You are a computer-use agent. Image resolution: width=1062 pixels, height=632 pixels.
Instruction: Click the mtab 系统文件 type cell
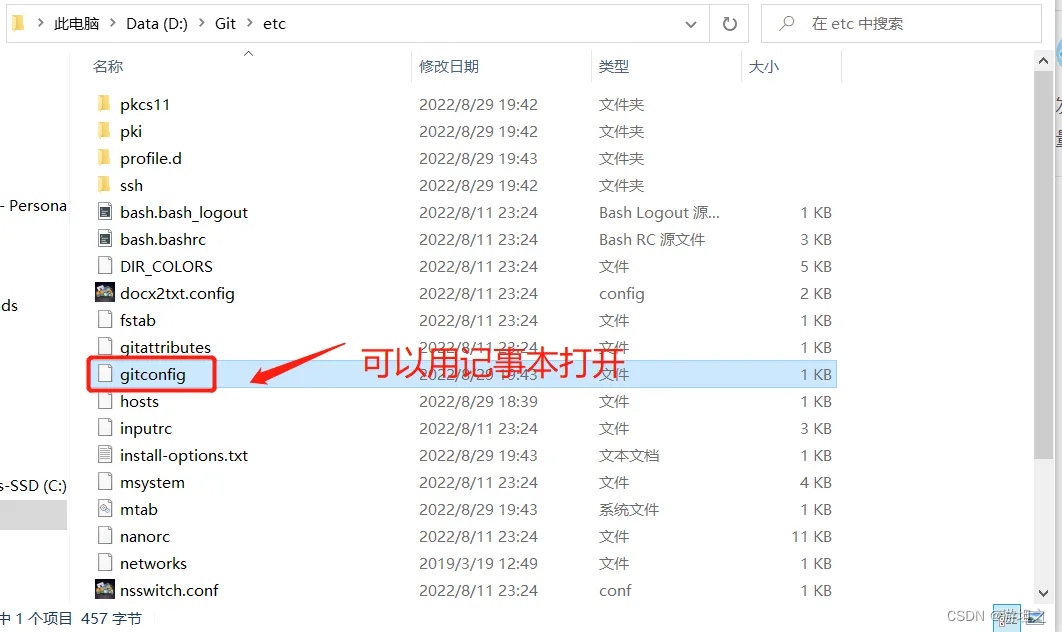[629, 509]
